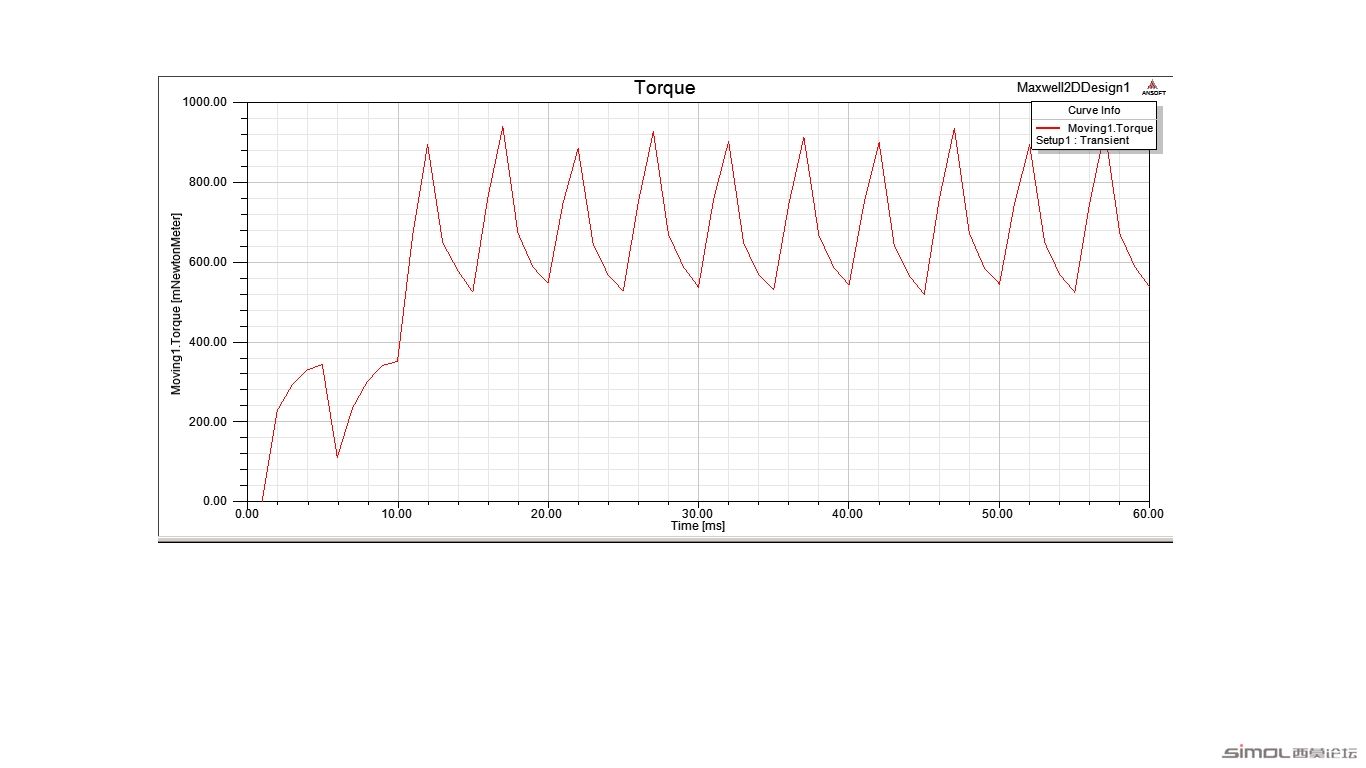Click the red Moving1.Torque line swatch
The width and height of the screenshot is (1366, 768).
pyautogui.click(x=1048, y=128)
